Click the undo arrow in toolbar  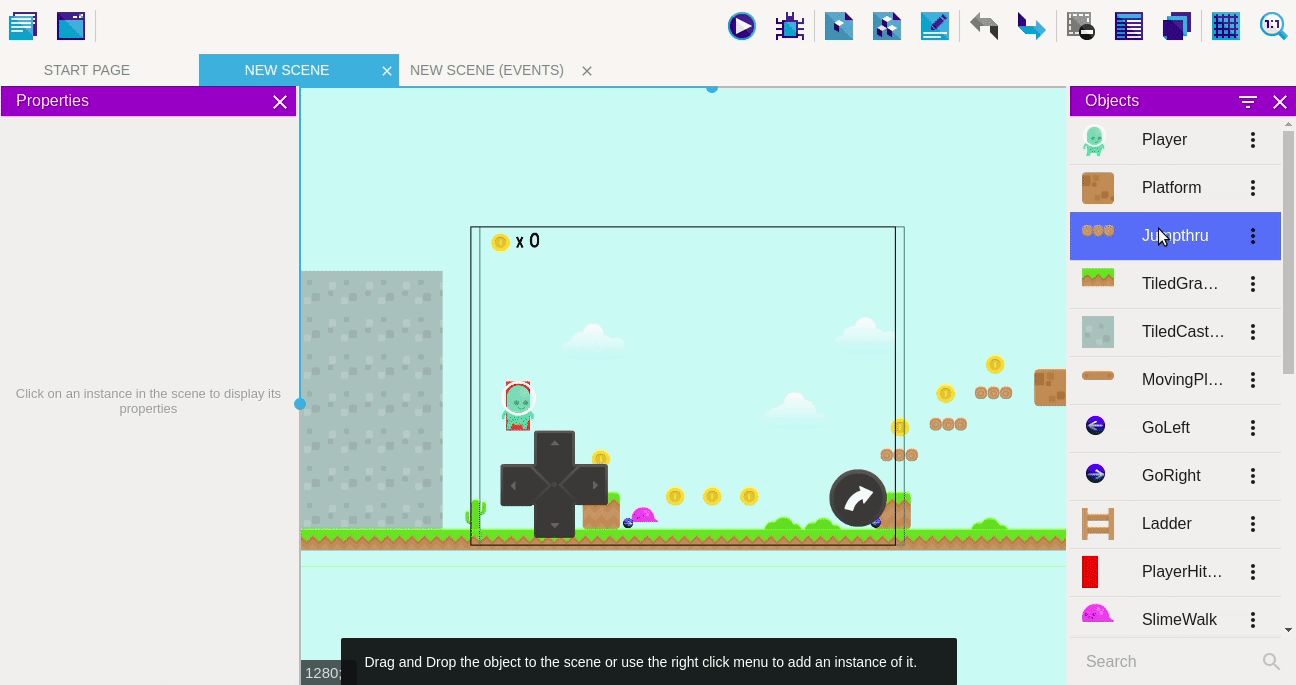[984, 26]
